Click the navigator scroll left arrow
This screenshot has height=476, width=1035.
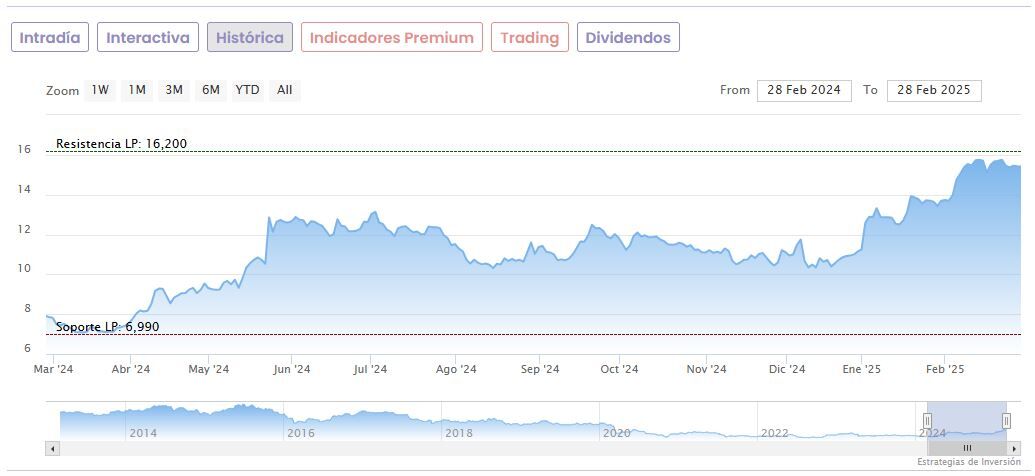pyautogui.click(x=52, y=448)
